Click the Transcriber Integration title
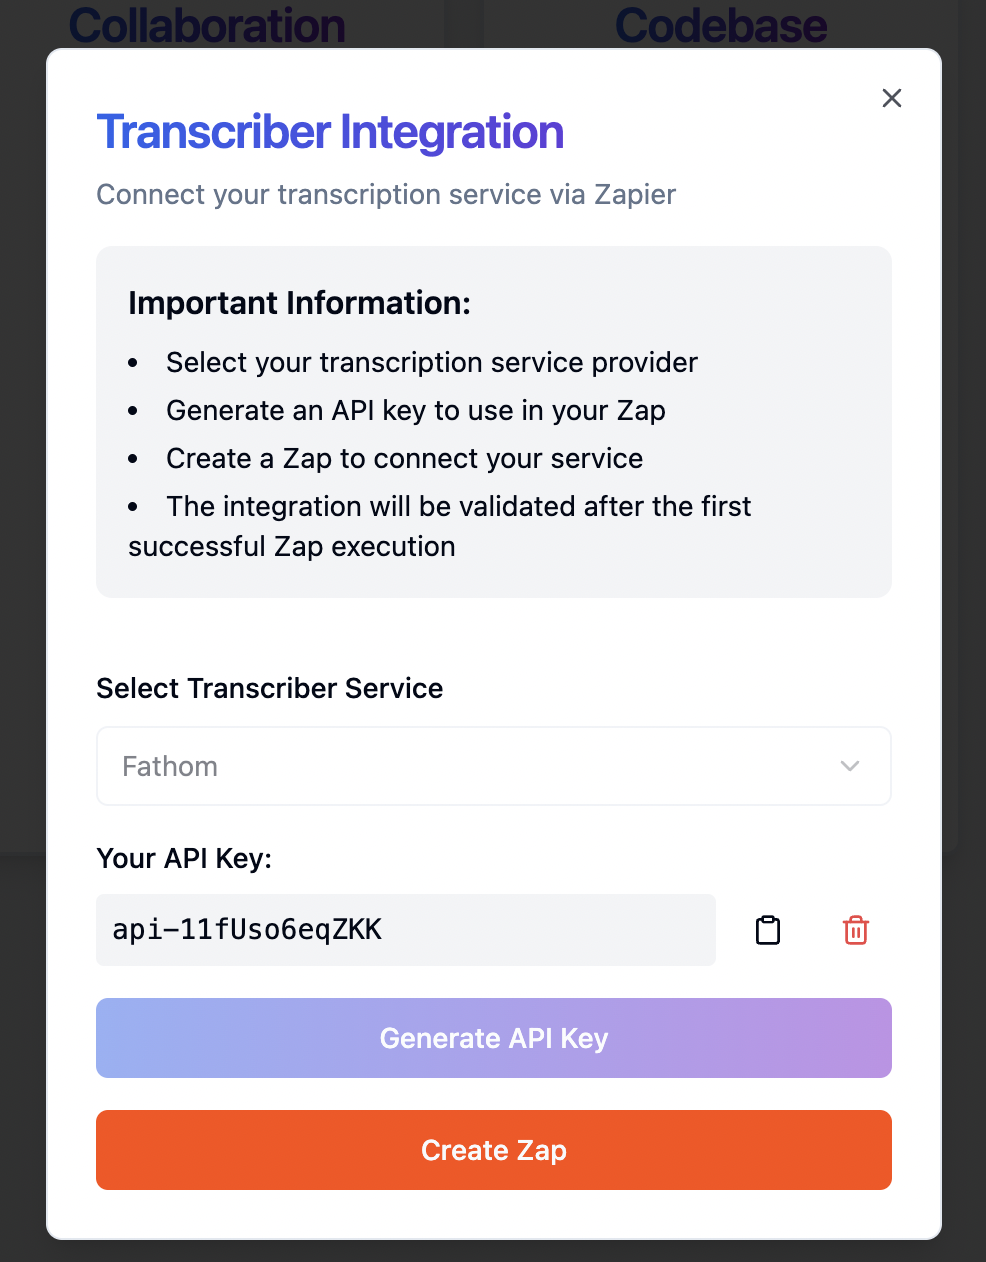The image size is (986, 1262). point(330,131)
